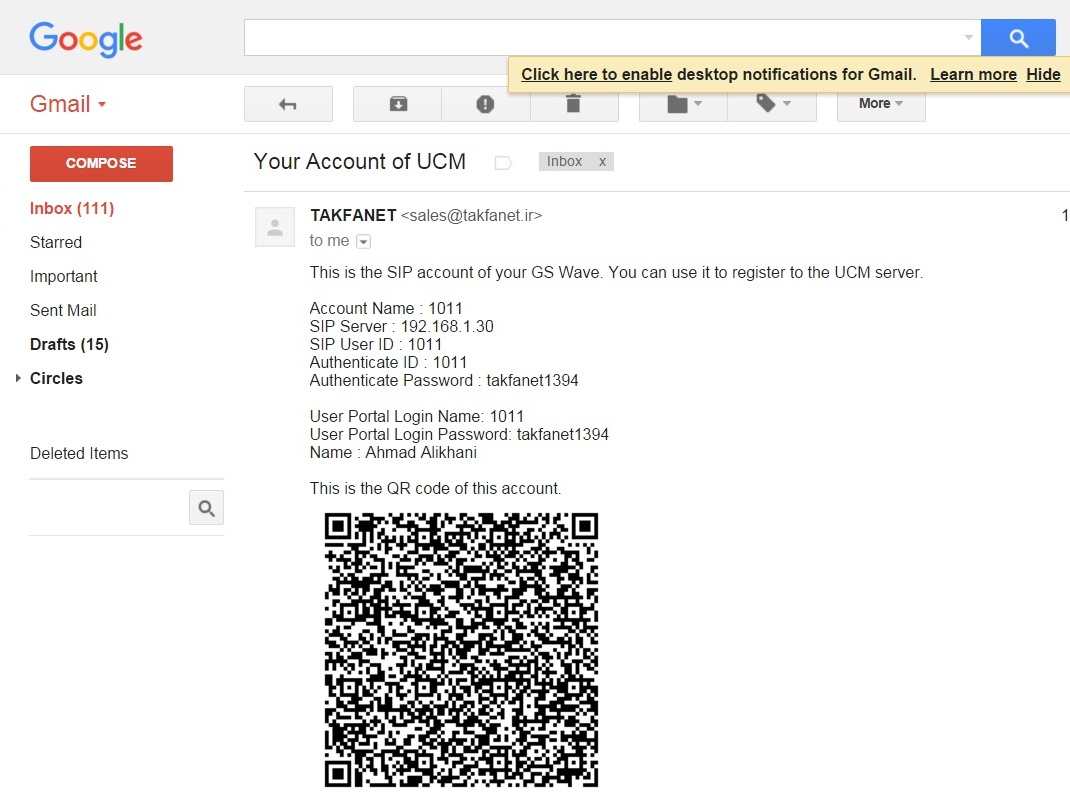
Task: Delete the email with the trash icon
Action: (x=574, y=104)
